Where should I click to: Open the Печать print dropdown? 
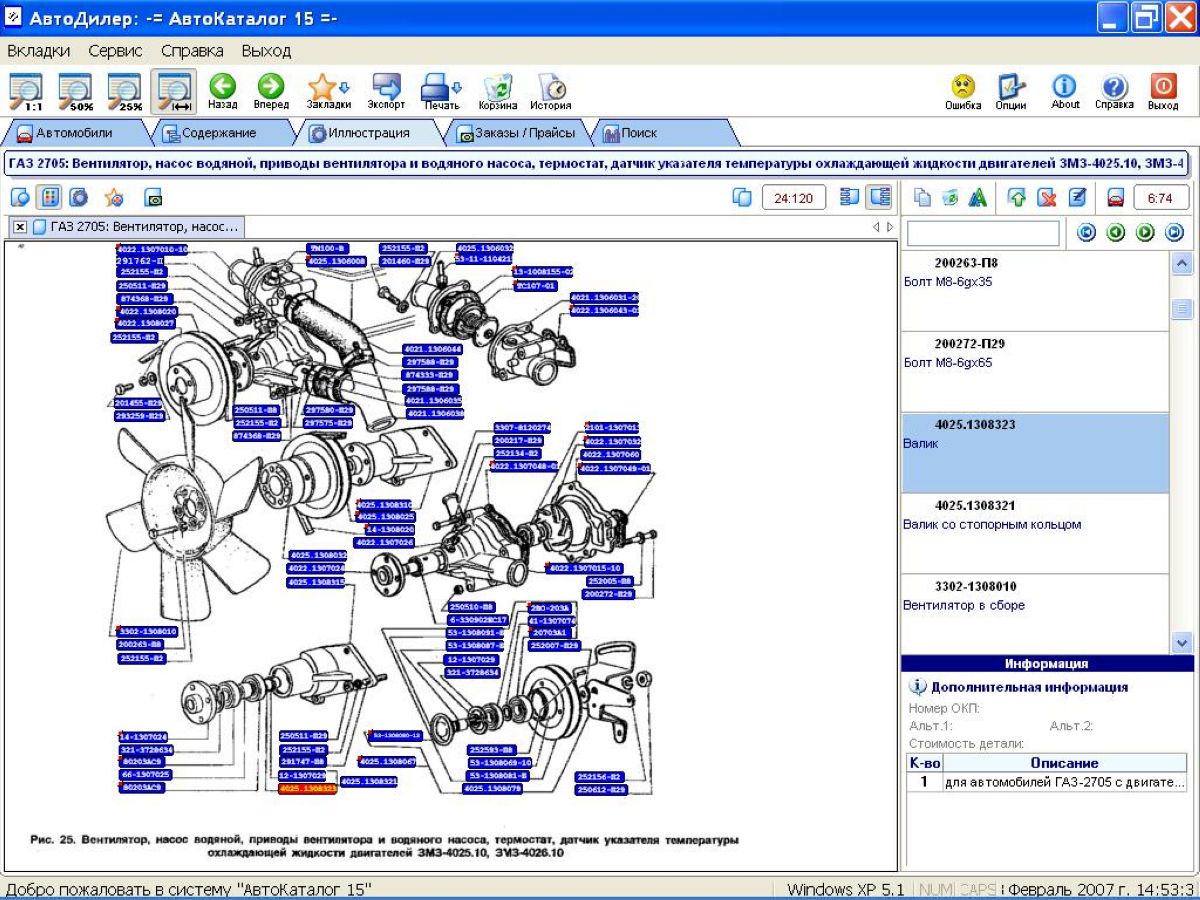click(441, 91)
